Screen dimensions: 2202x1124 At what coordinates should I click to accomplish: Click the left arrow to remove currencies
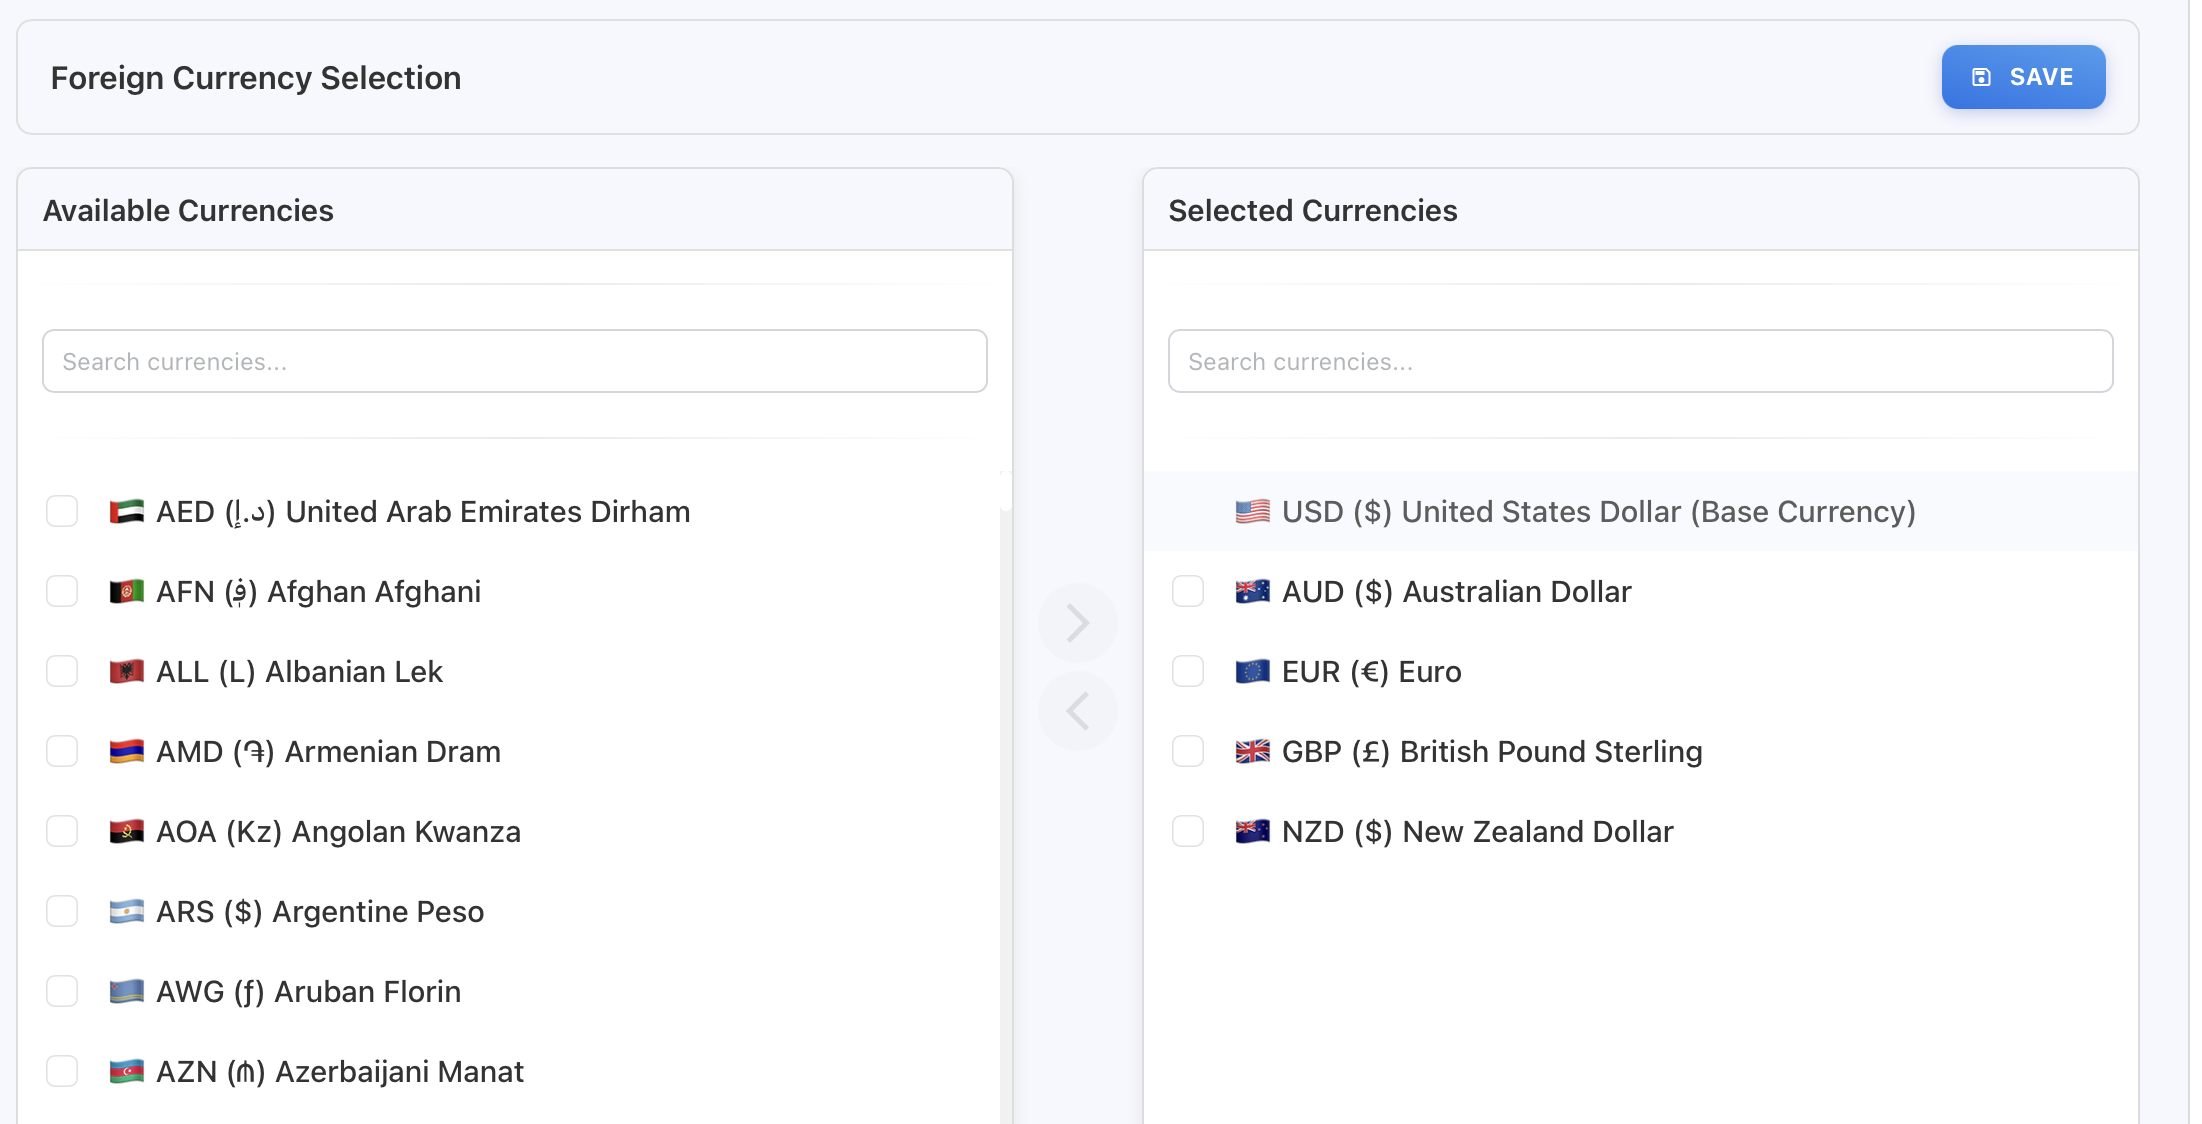(x=1078, y=711)
